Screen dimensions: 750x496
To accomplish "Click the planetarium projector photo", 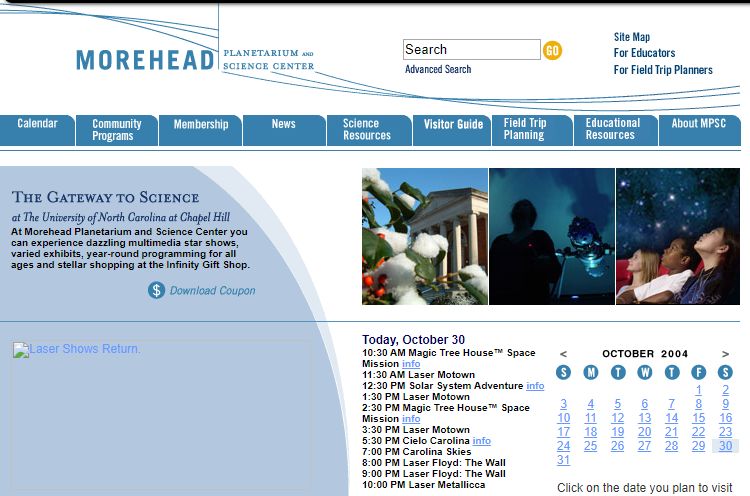I will tap(551, 236).
